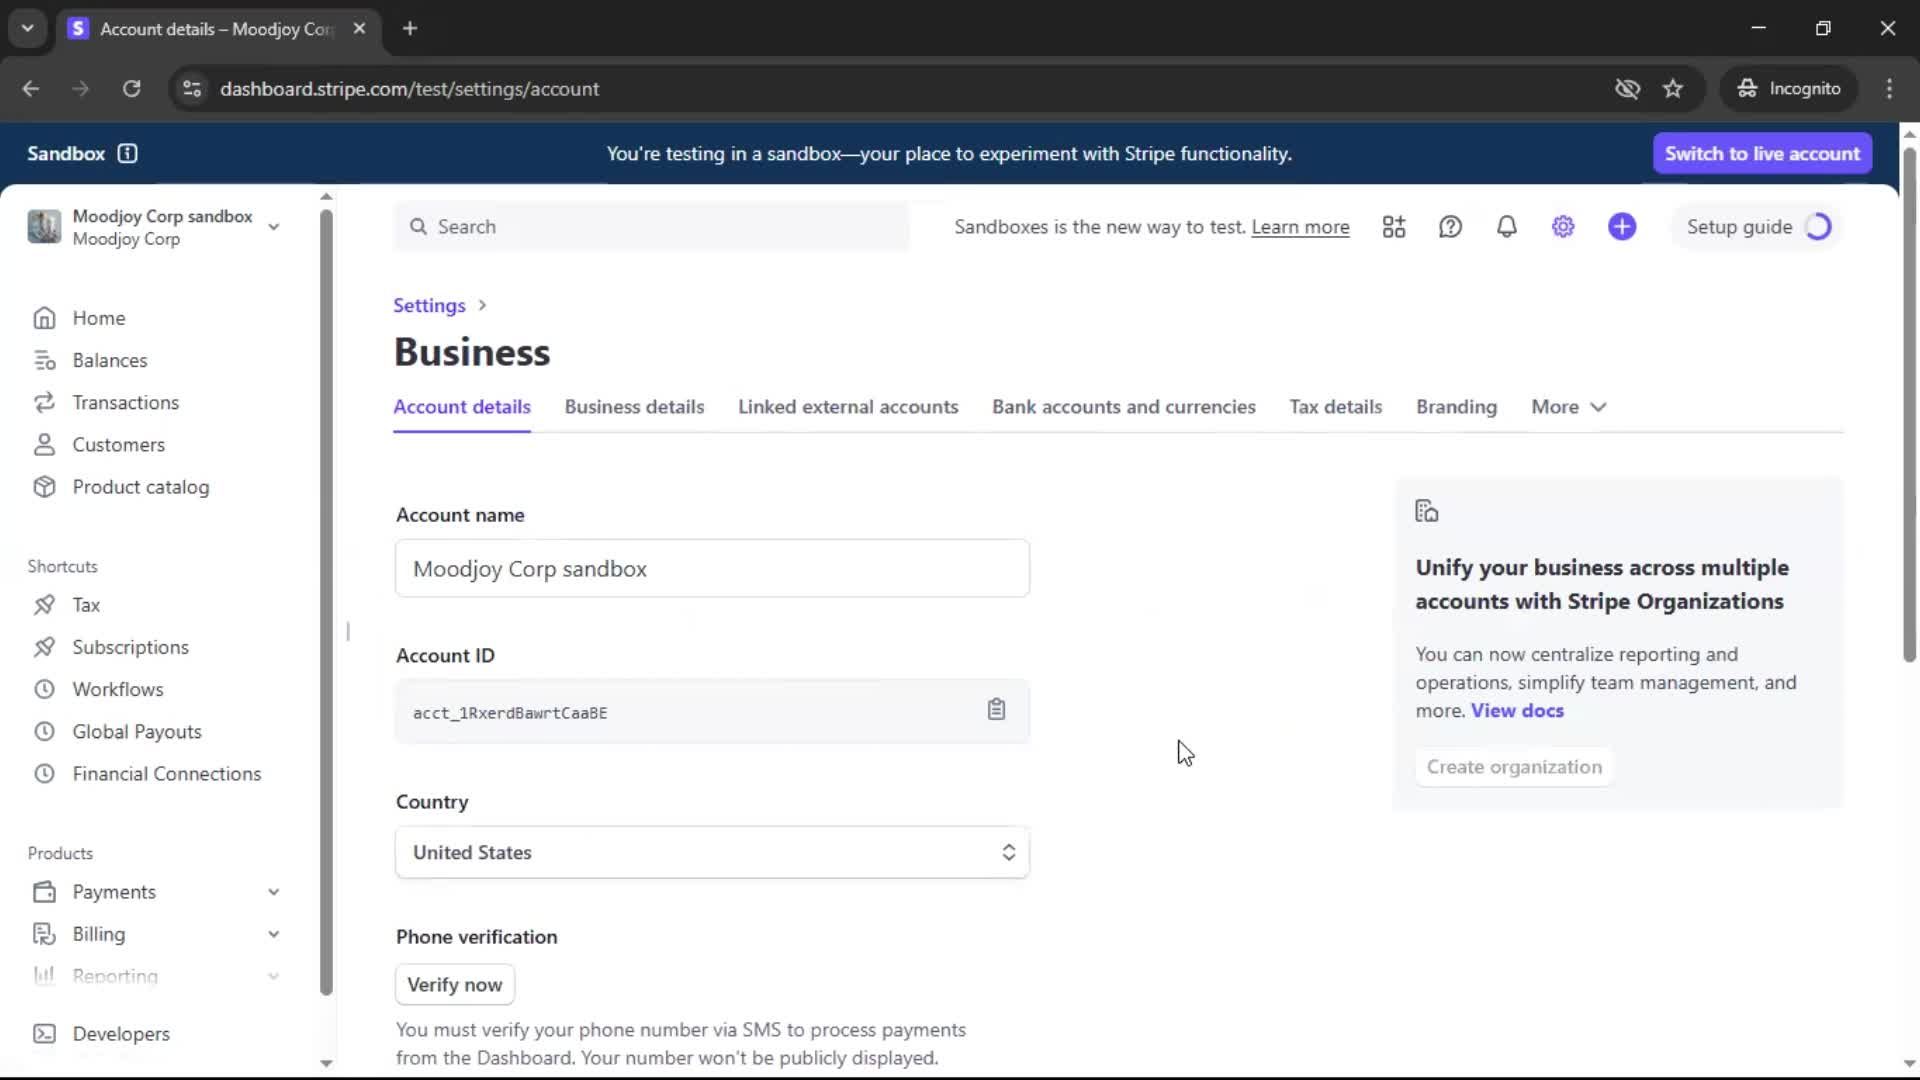Click the Stripe Organizations promo icon

(1427, 511)
